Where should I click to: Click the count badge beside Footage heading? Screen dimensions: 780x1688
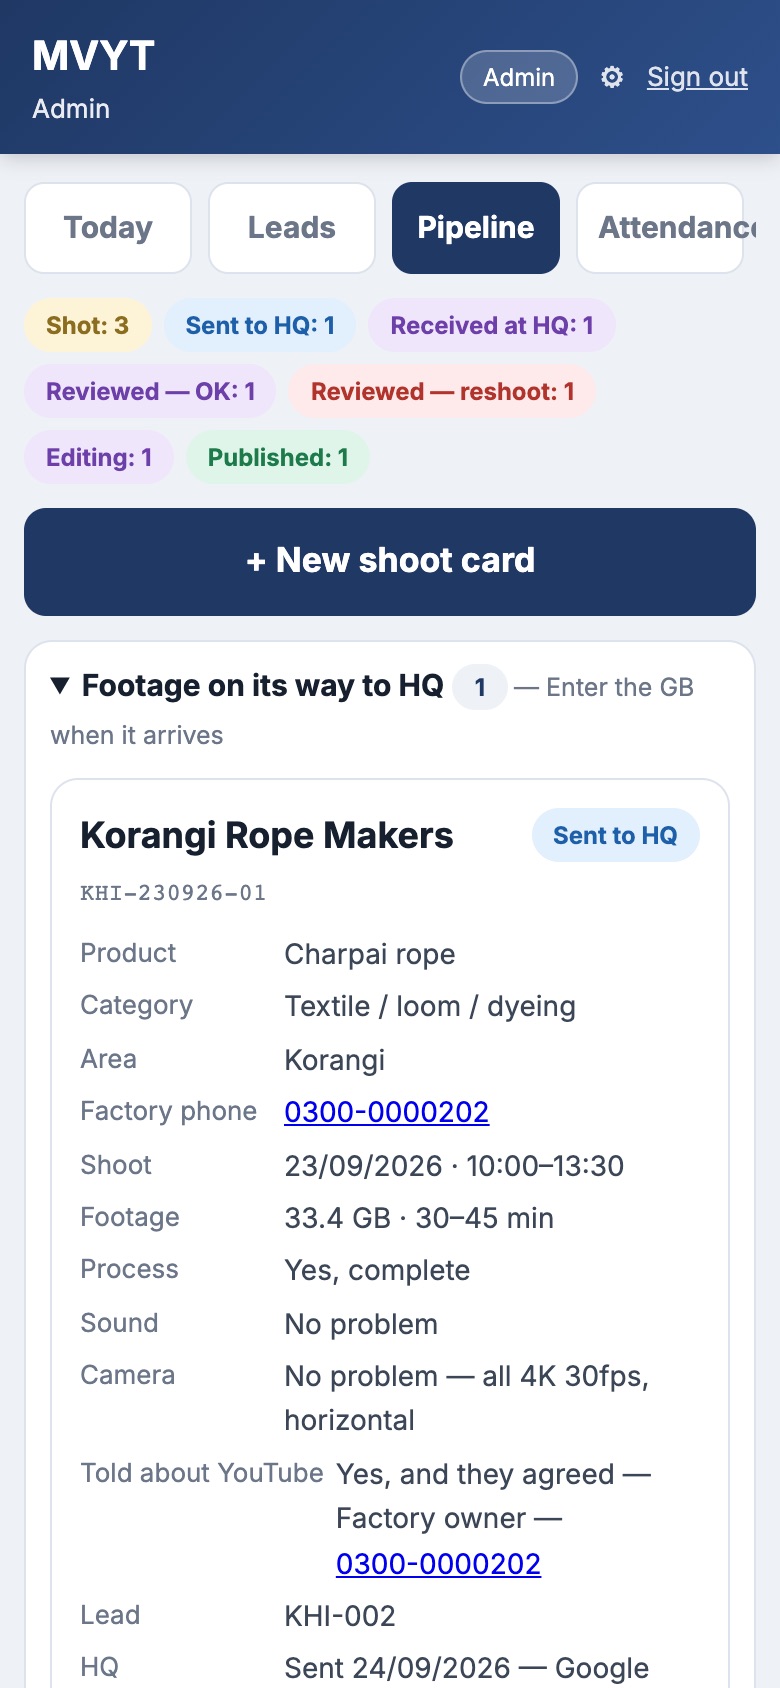480,687
